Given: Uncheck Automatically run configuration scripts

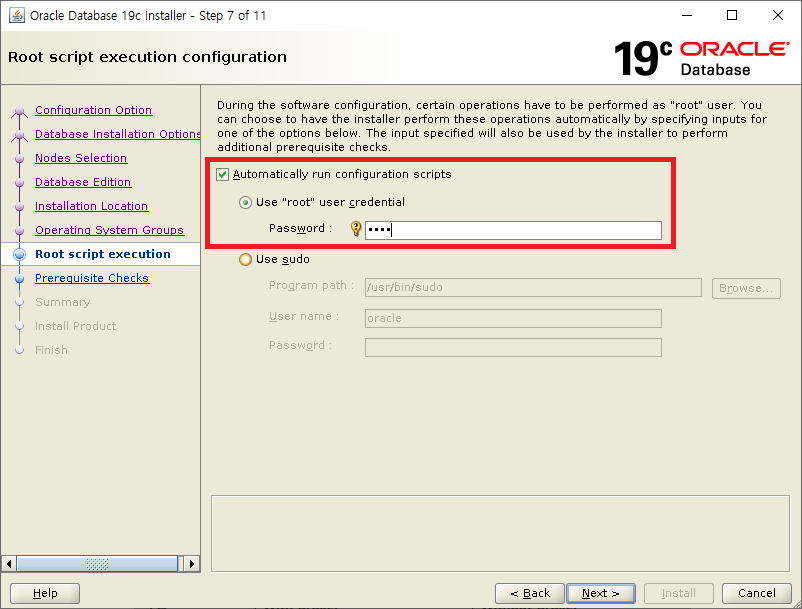Looking at the screenshot, I should pos(222,174).
